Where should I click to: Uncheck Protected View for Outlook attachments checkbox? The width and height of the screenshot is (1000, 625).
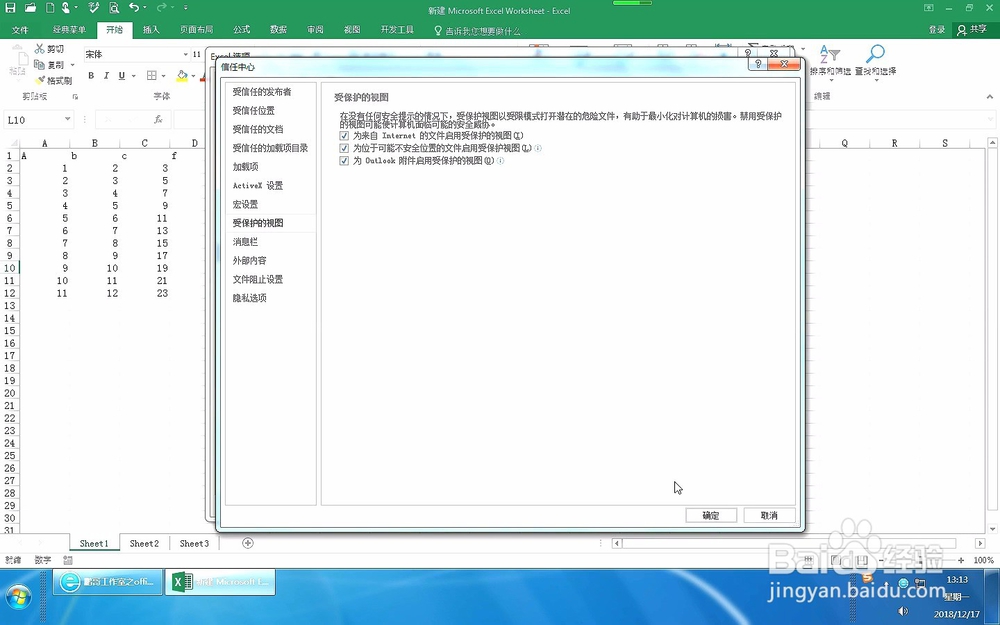344,161
